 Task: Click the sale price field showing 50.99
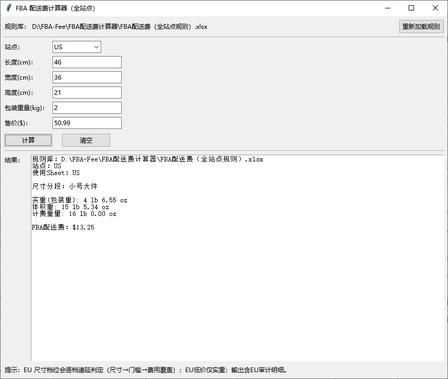click(x=87, y=123)
